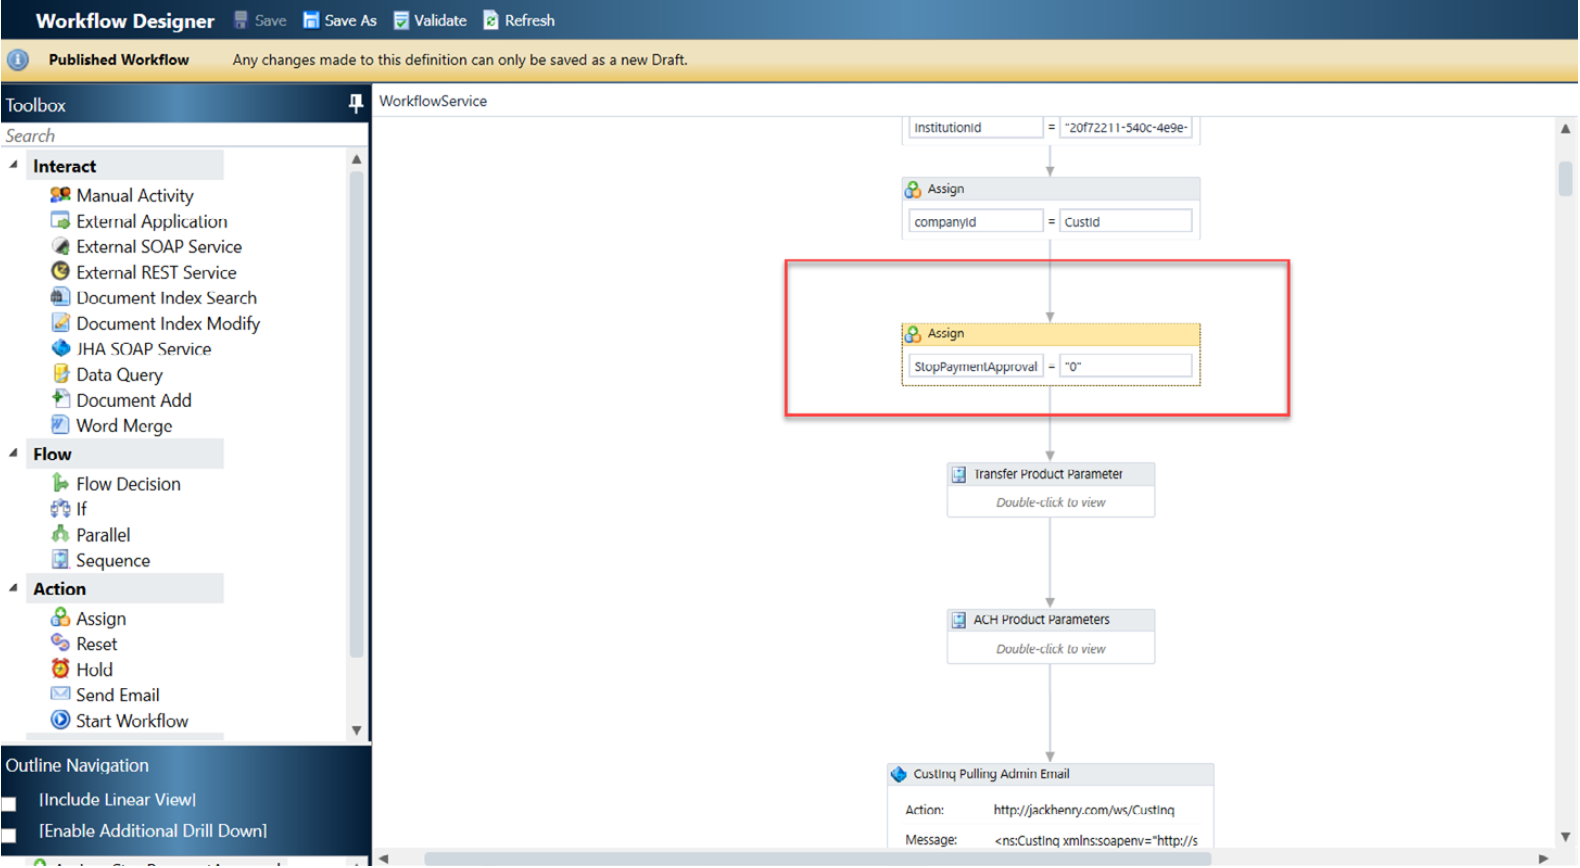Open the WorkflowService breadcrumb tab
The height and width of the screenshot is (868, 1580).
(433, 101)
